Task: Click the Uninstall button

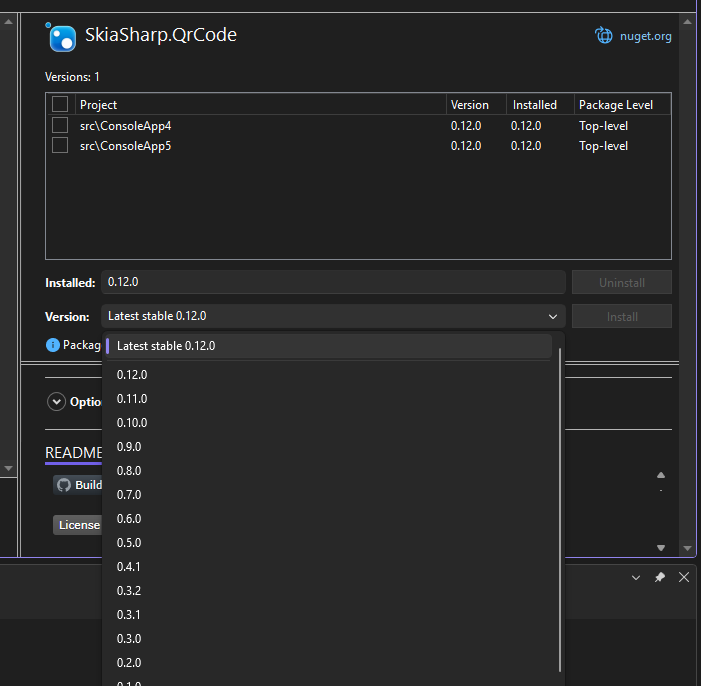Action: [x=621, y=282]
